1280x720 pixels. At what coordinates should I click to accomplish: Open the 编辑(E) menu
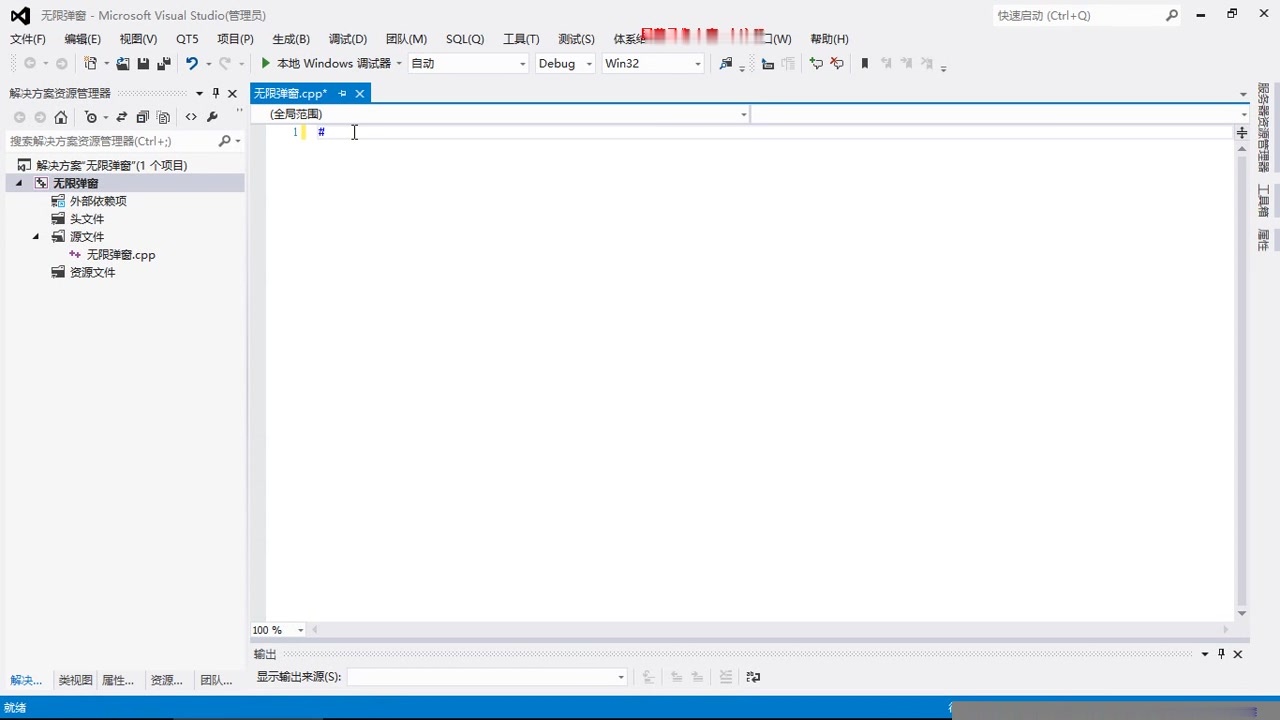(x=82, y=38)
